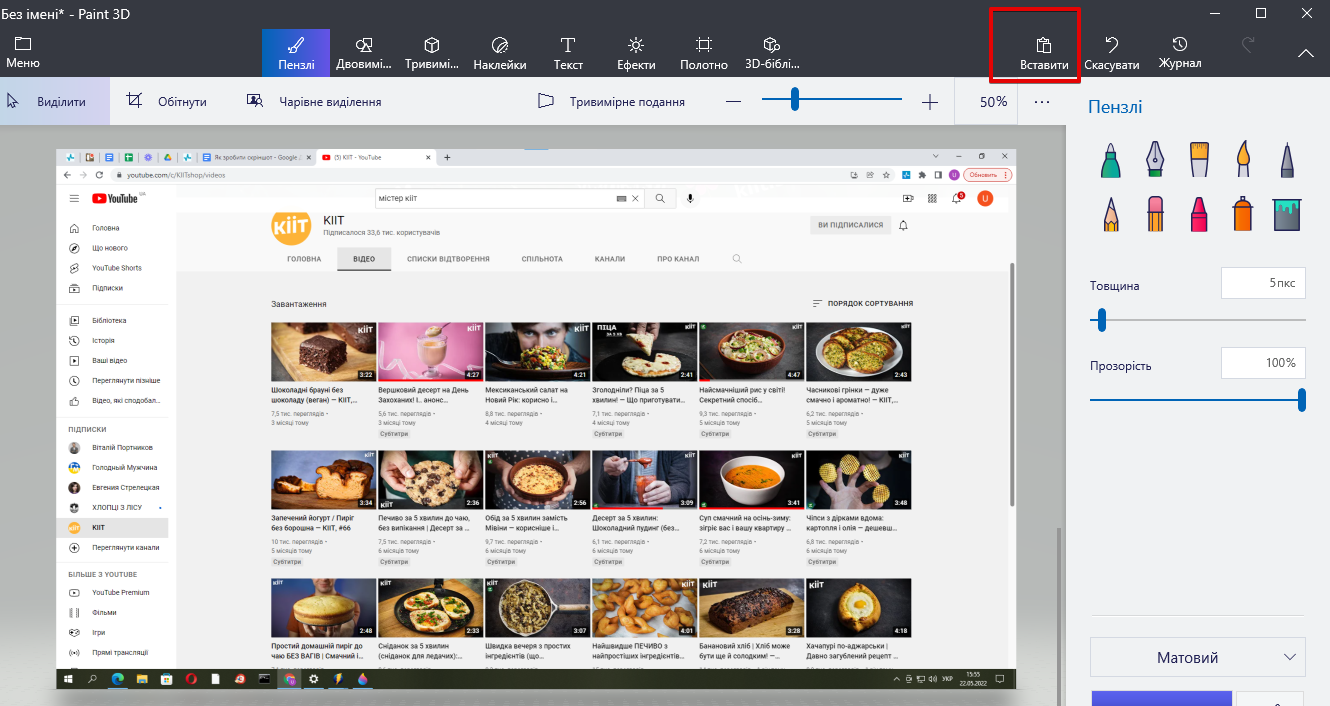Click the 50% zoom level value
Screen dimensions: 1330x706
pos(993,102)
